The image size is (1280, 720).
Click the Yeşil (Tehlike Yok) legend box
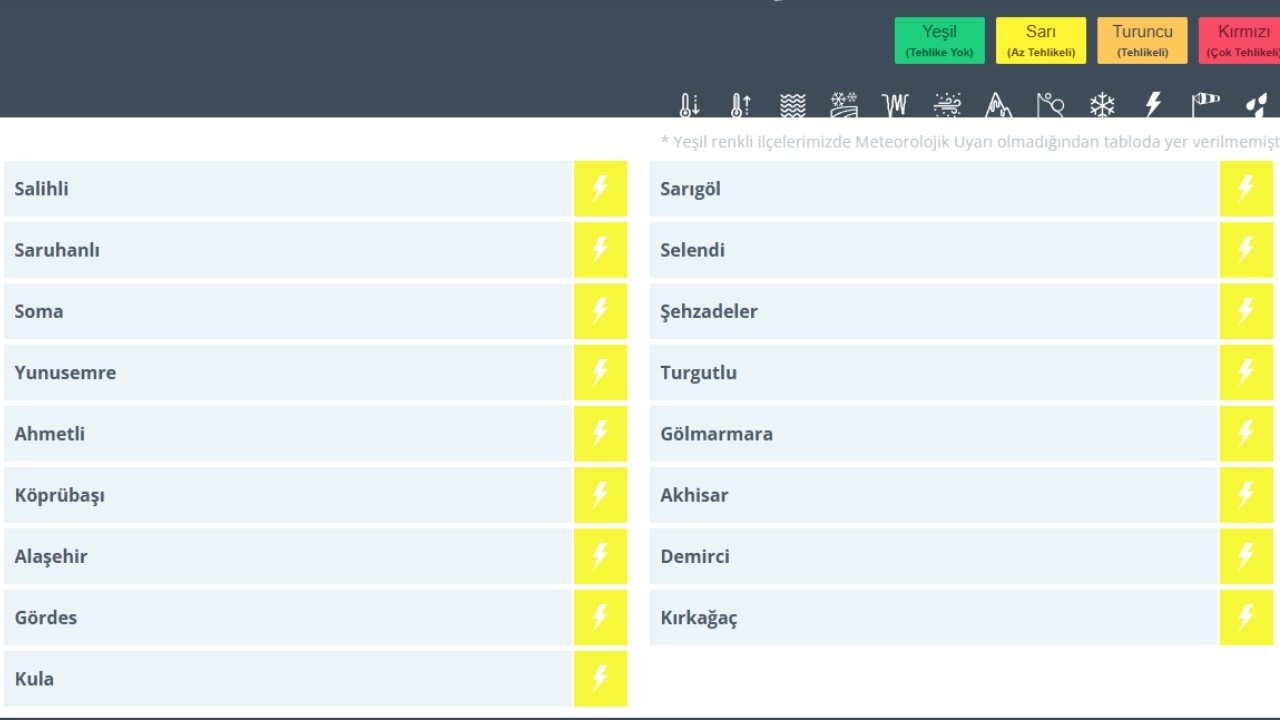coord(939,40)
